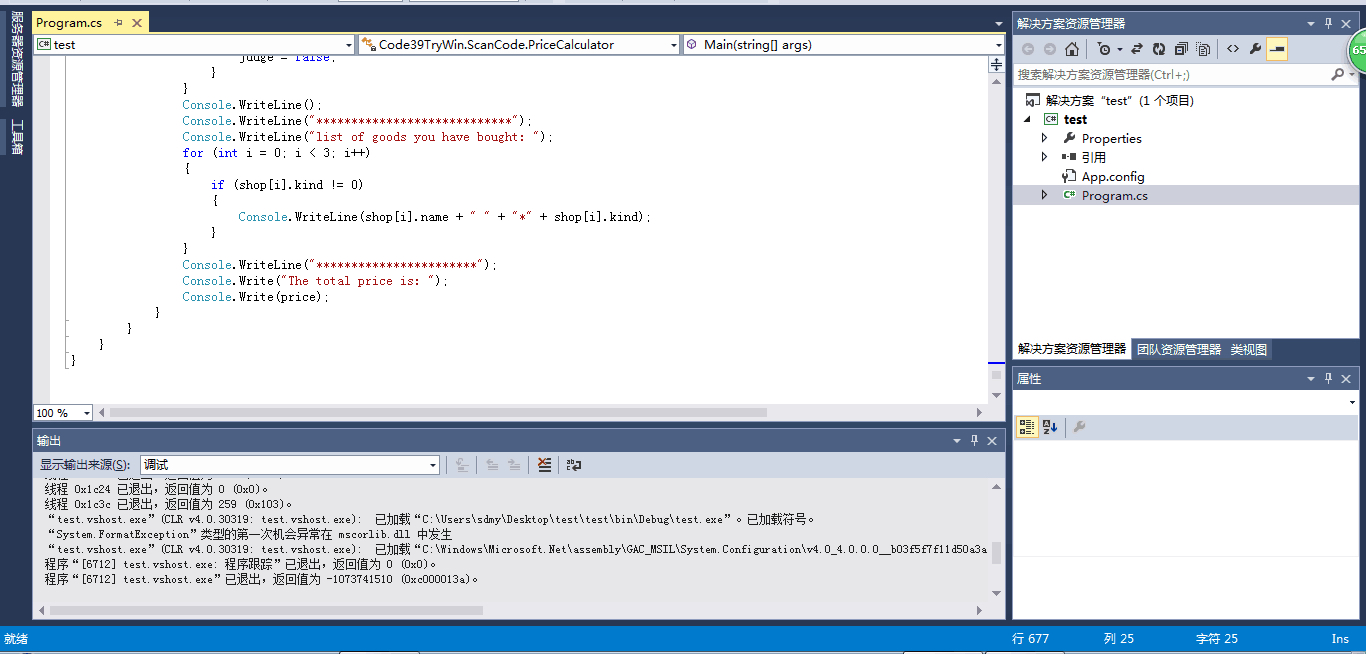Viewport: 1366px width, 654px height.
Task: Click status bar text 行 677
Action: pyautogui.click(x=1030, y=638)
